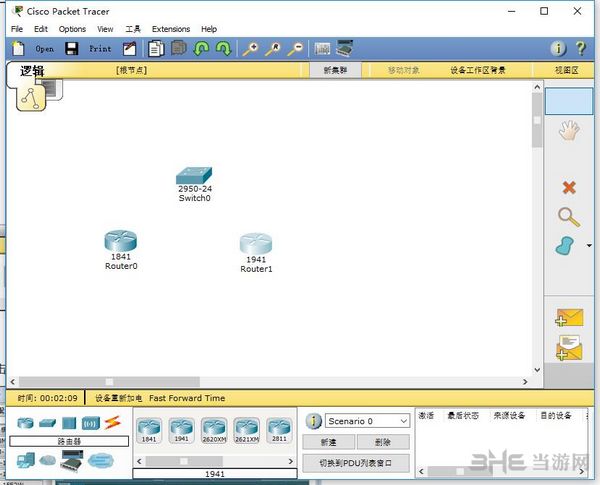Click the help question mark icon
The image size is (600, 485).
[x=581, y=49]
